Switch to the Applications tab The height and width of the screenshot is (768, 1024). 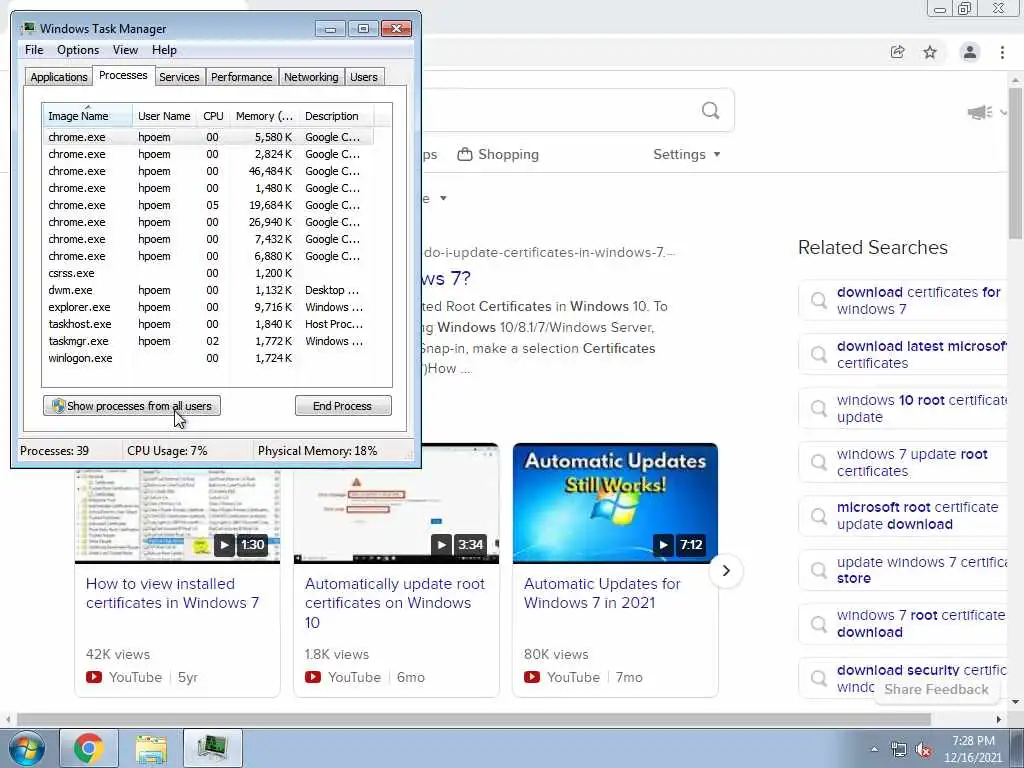point(59,77)
